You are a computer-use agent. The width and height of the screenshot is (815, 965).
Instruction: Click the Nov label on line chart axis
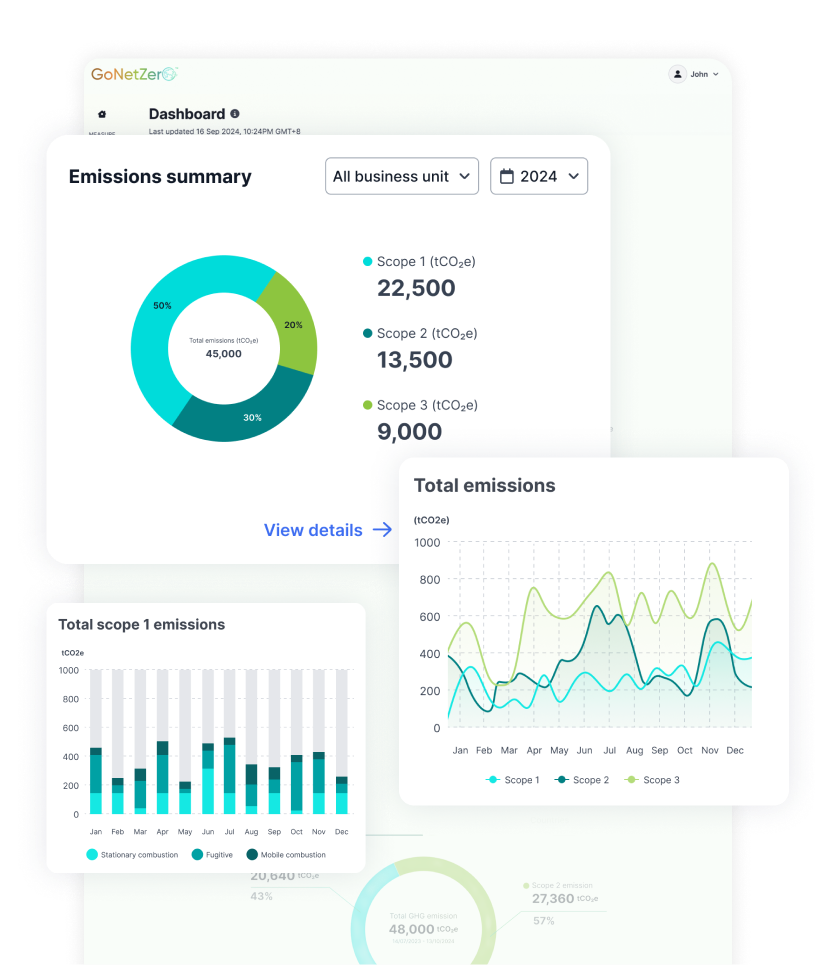click(710, 750)
